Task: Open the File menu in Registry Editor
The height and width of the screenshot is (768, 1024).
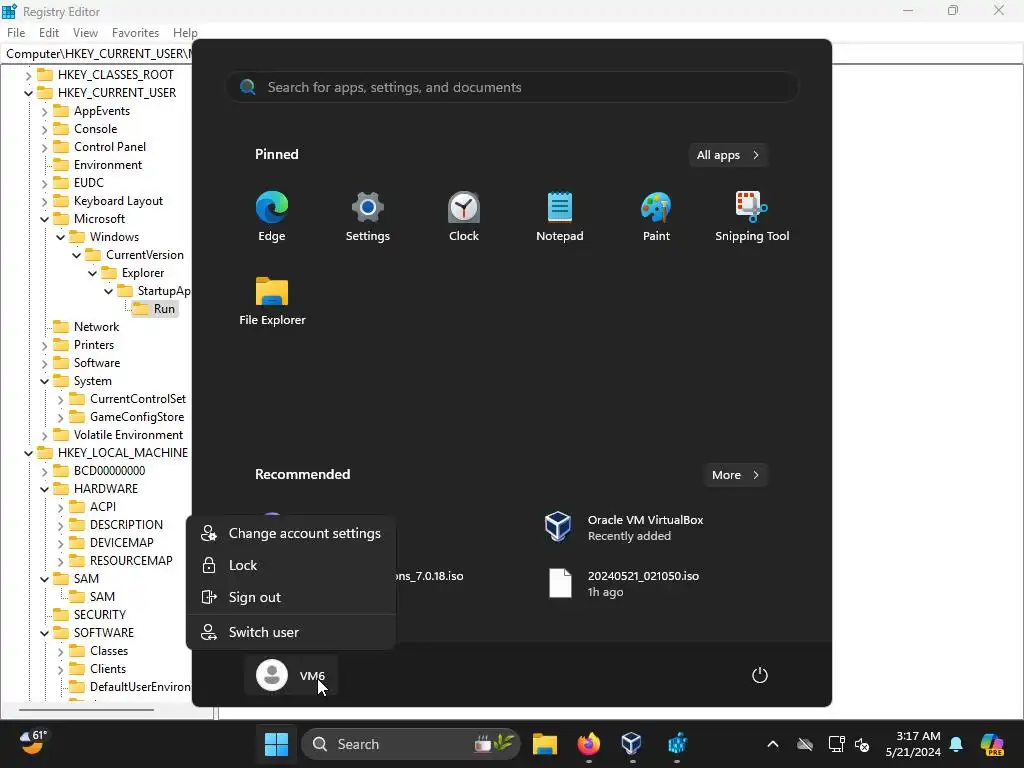Action: [16, 33]
